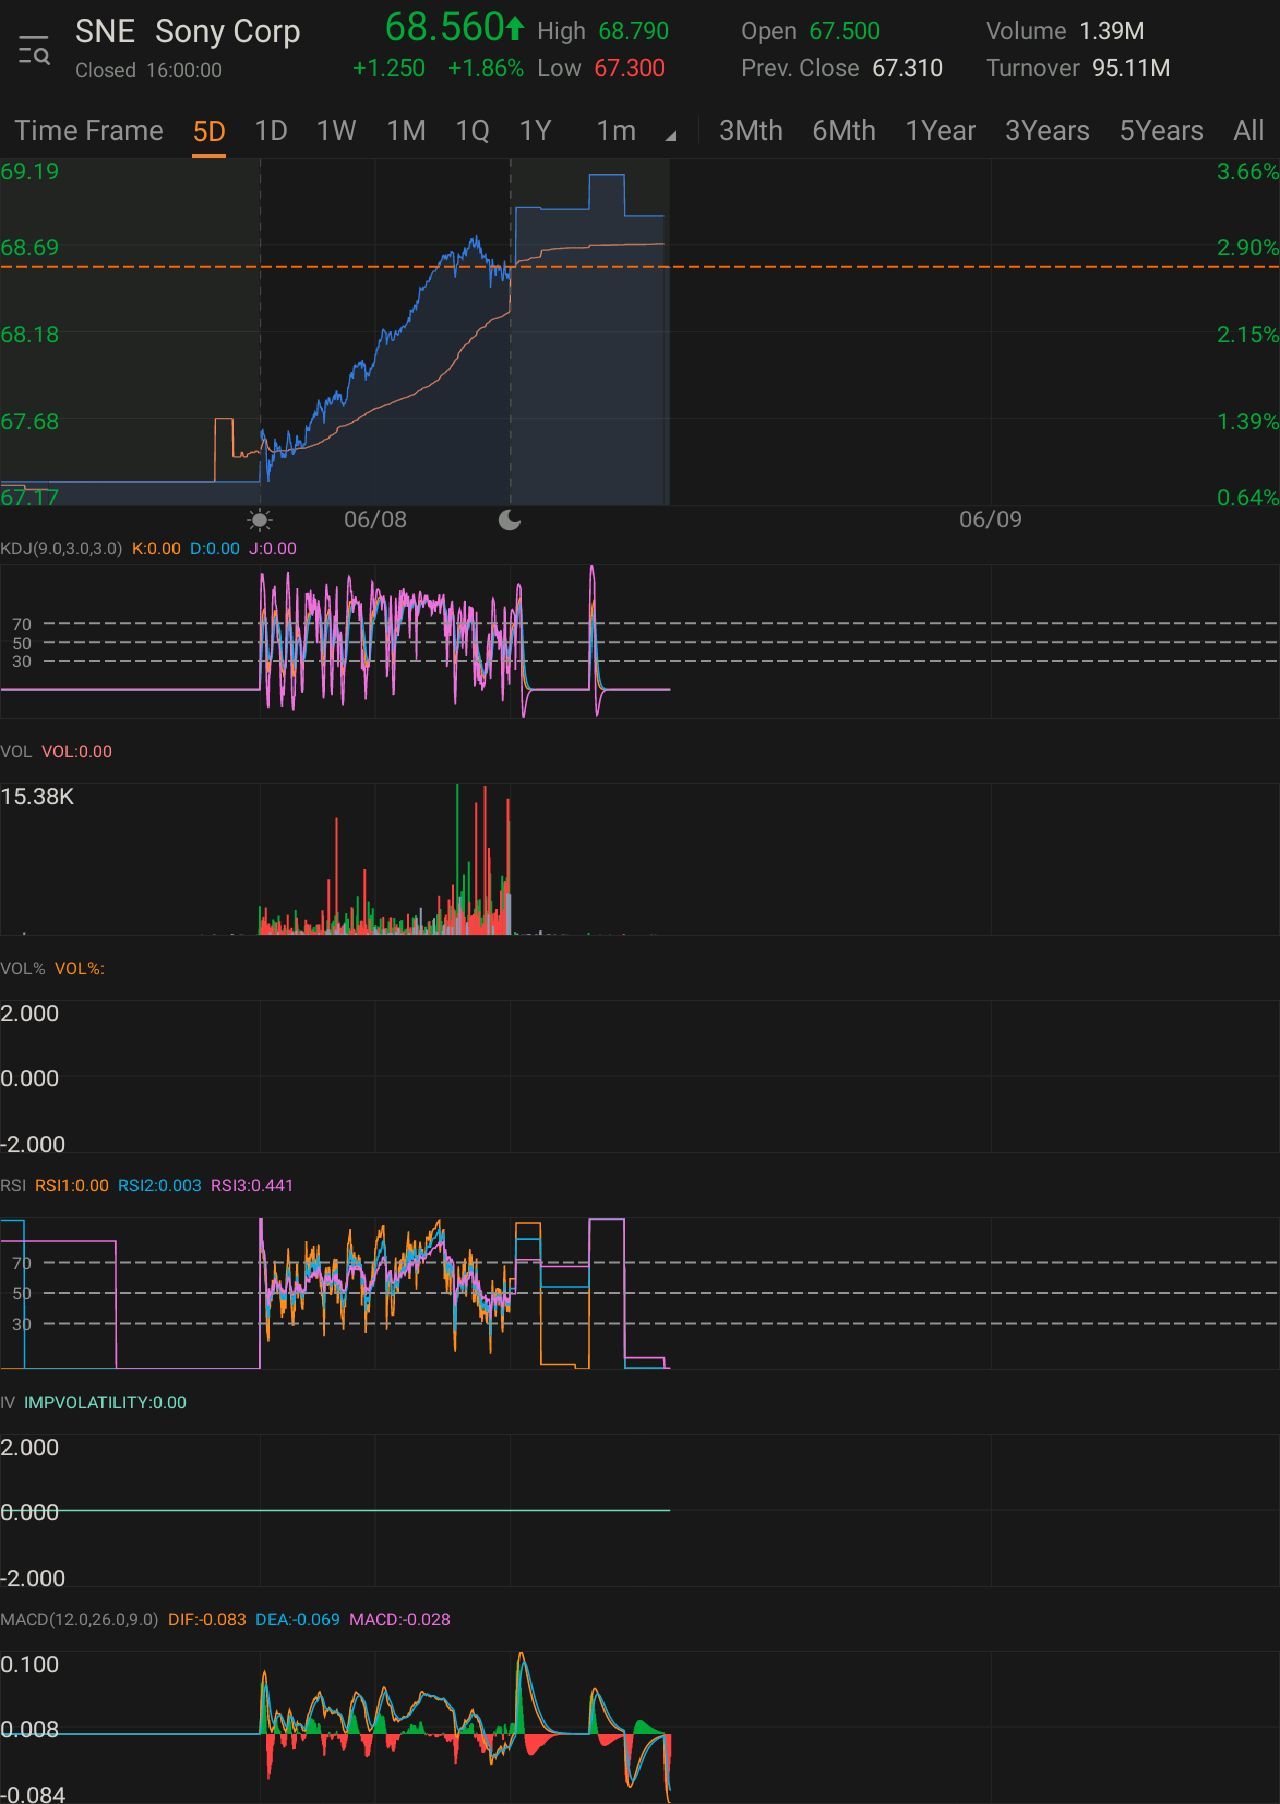Click the 15.38K volume axis label
The height and width of the screenshot is (1804, 1280).
(x=37, y=796)
